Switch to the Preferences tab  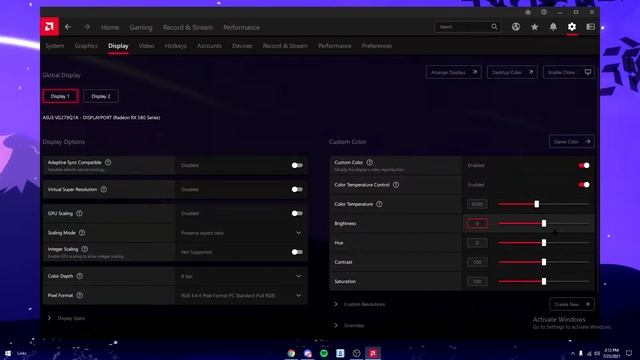coord(377,46)
